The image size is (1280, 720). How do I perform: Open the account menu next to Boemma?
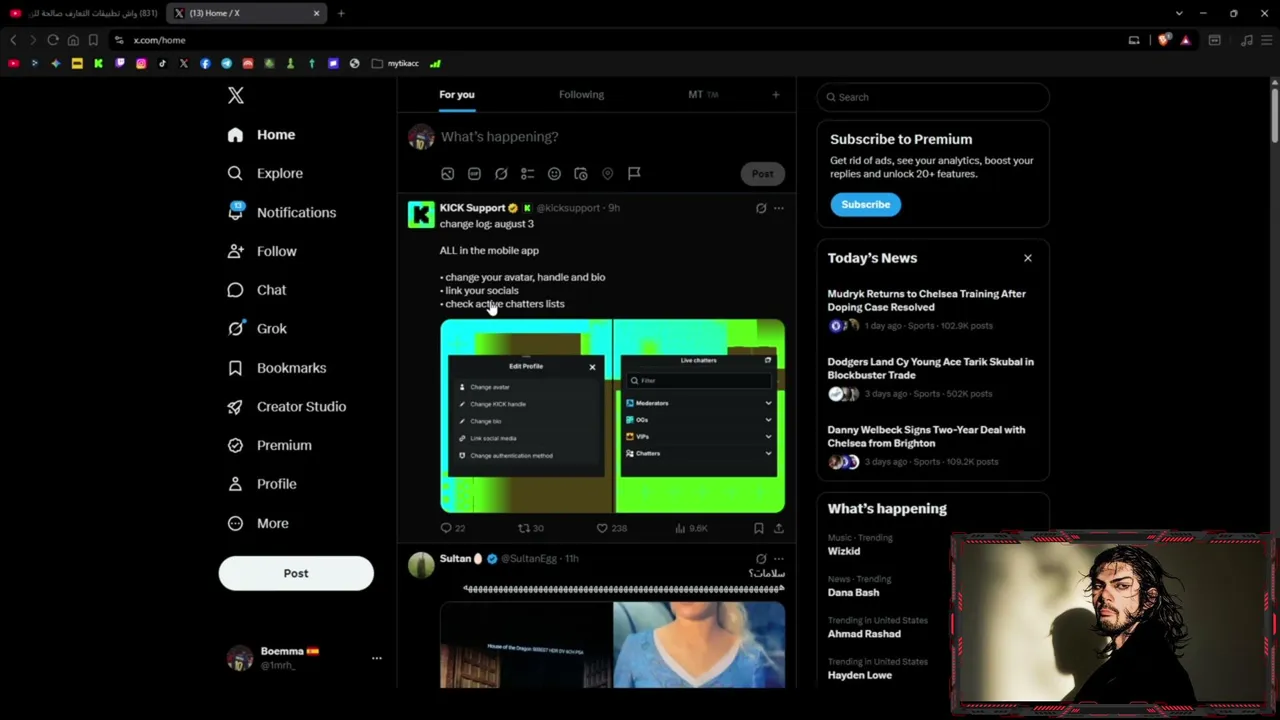point(376,658)
